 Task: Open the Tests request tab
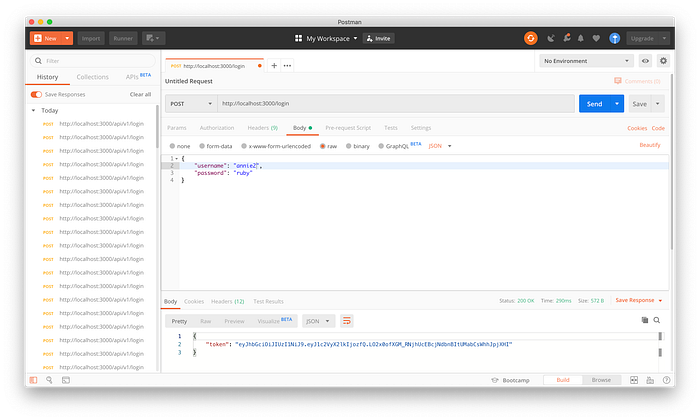391,128
